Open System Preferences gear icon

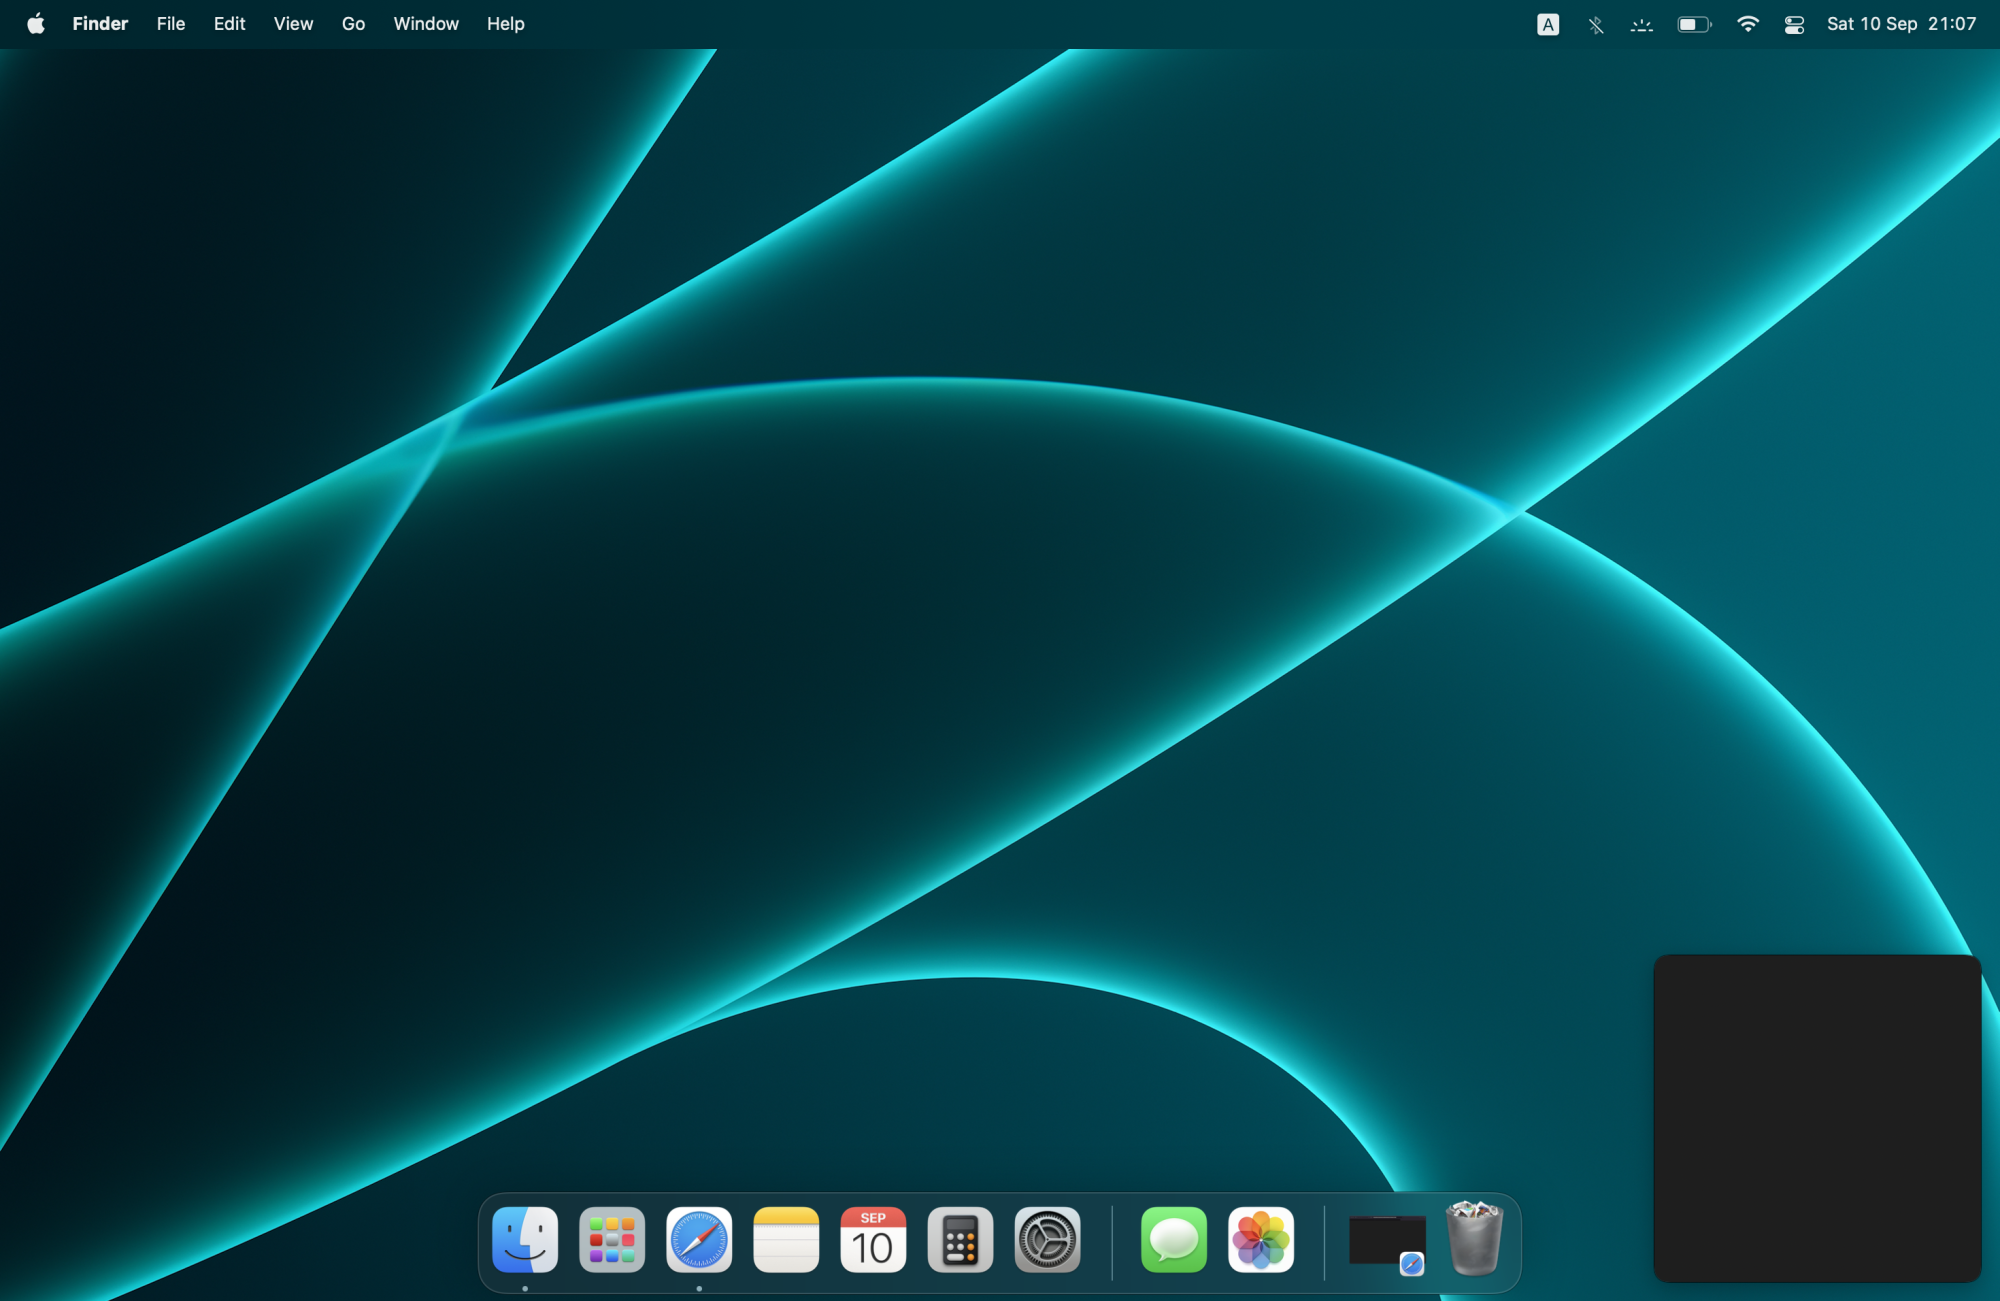[x=1047, y=1240]
